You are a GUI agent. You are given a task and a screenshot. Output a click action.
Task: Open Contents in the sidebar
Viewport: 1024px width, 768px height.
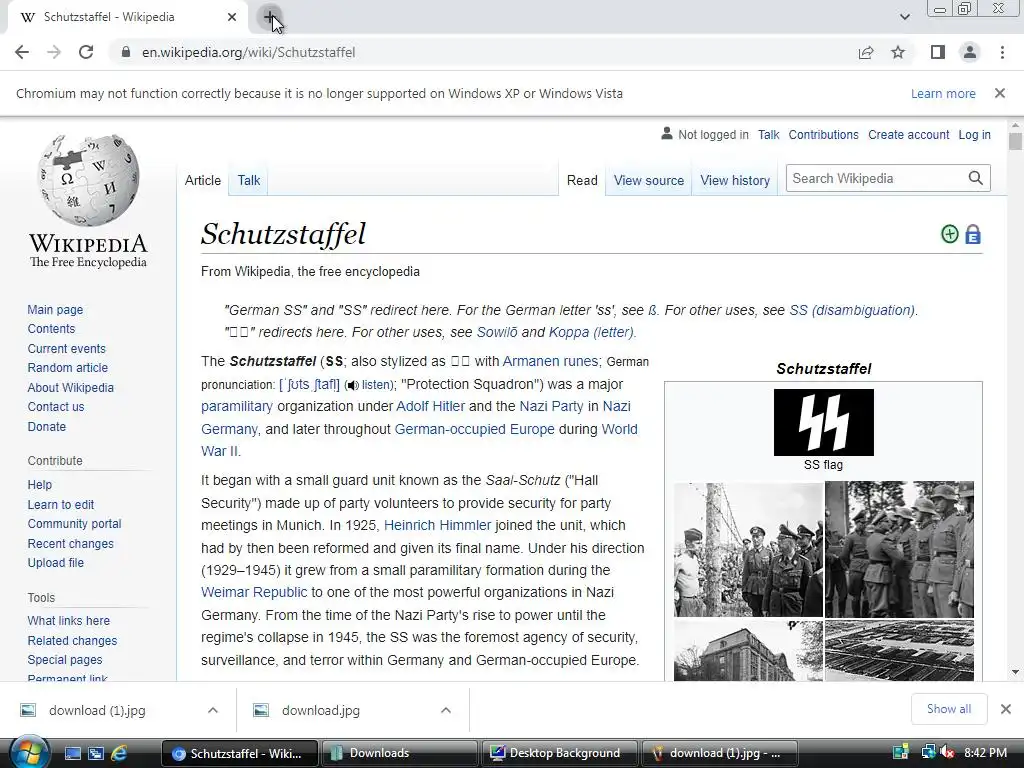point(51,328)
